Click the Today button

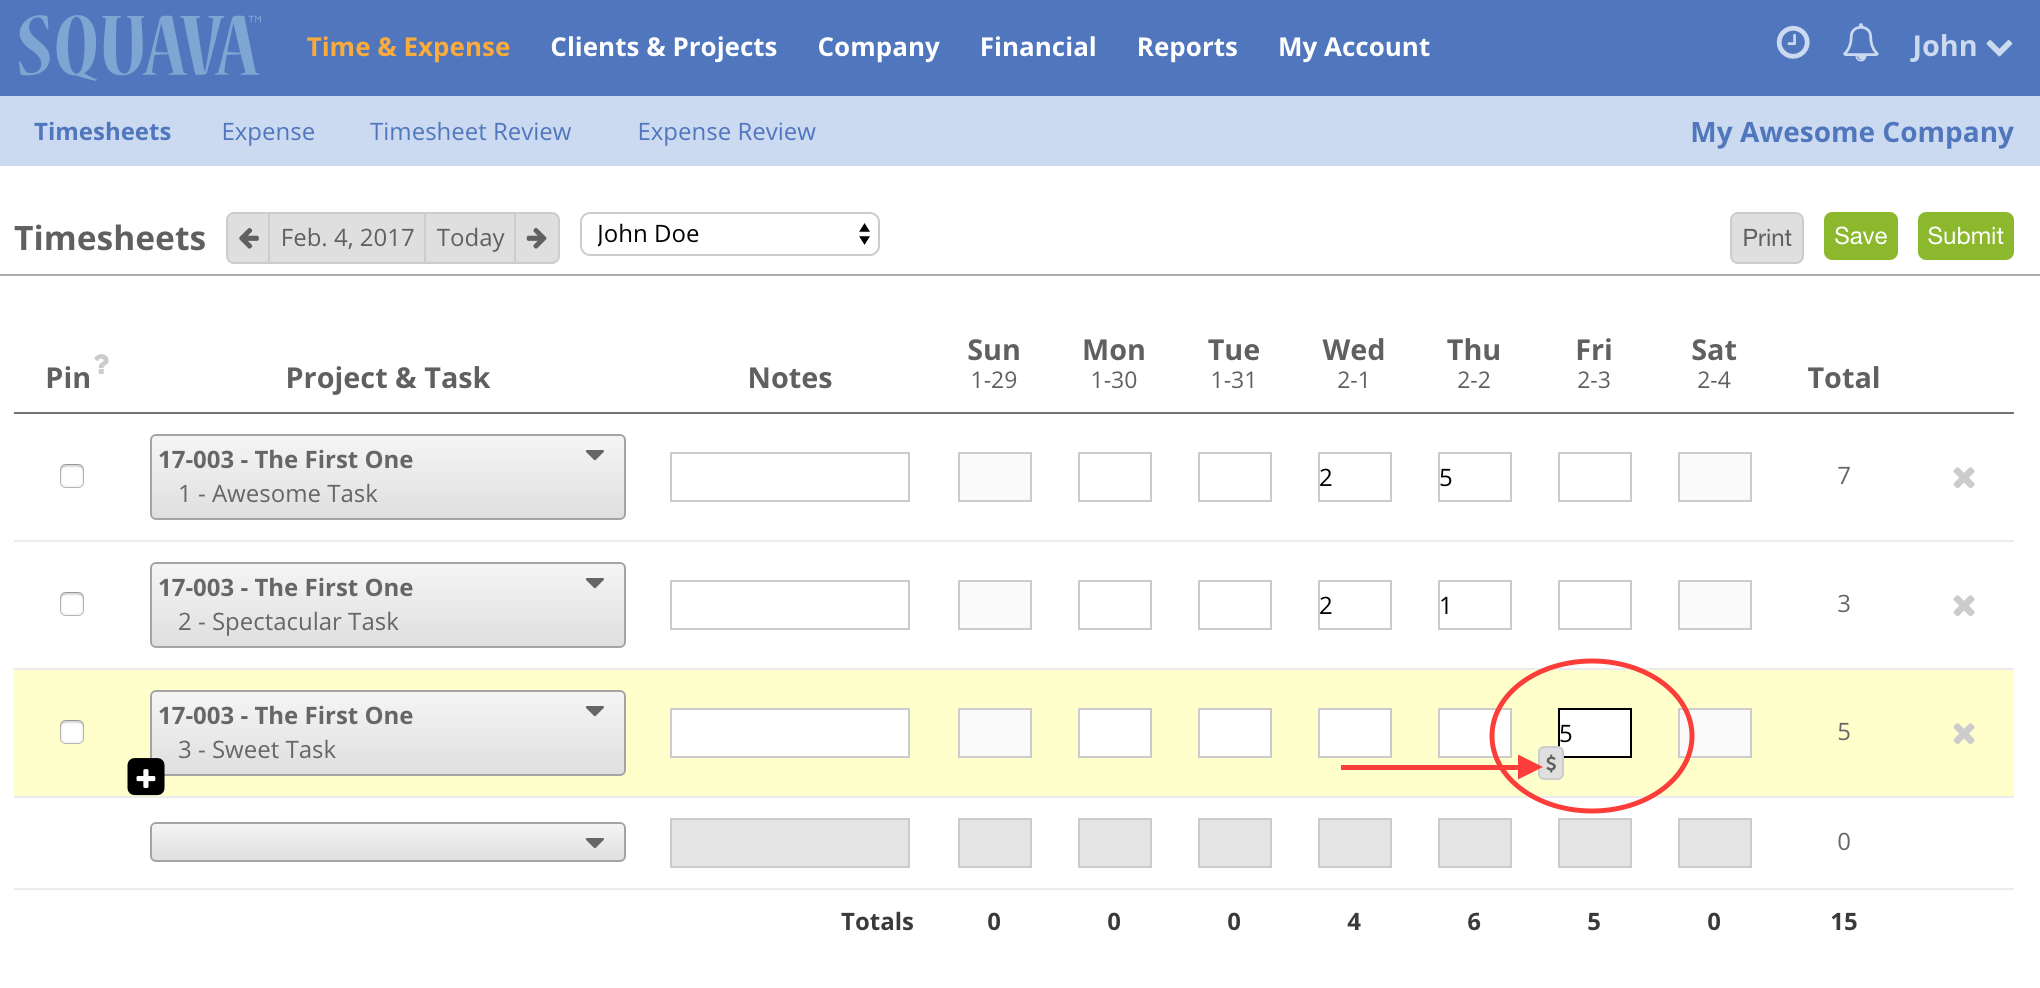click(x=470, y=237)
